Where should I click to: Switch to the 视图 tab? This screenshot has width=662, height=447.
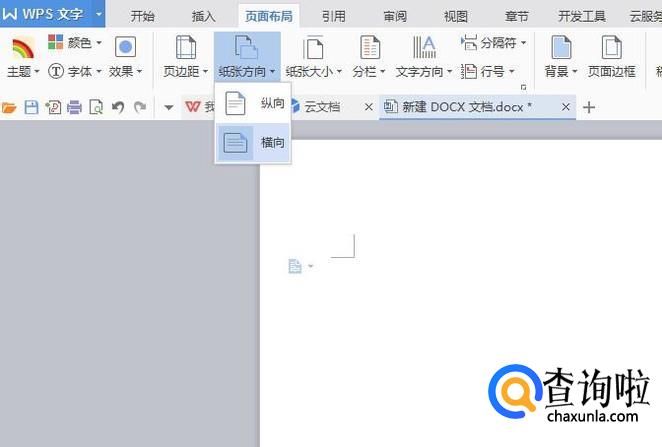click(456, 16)
